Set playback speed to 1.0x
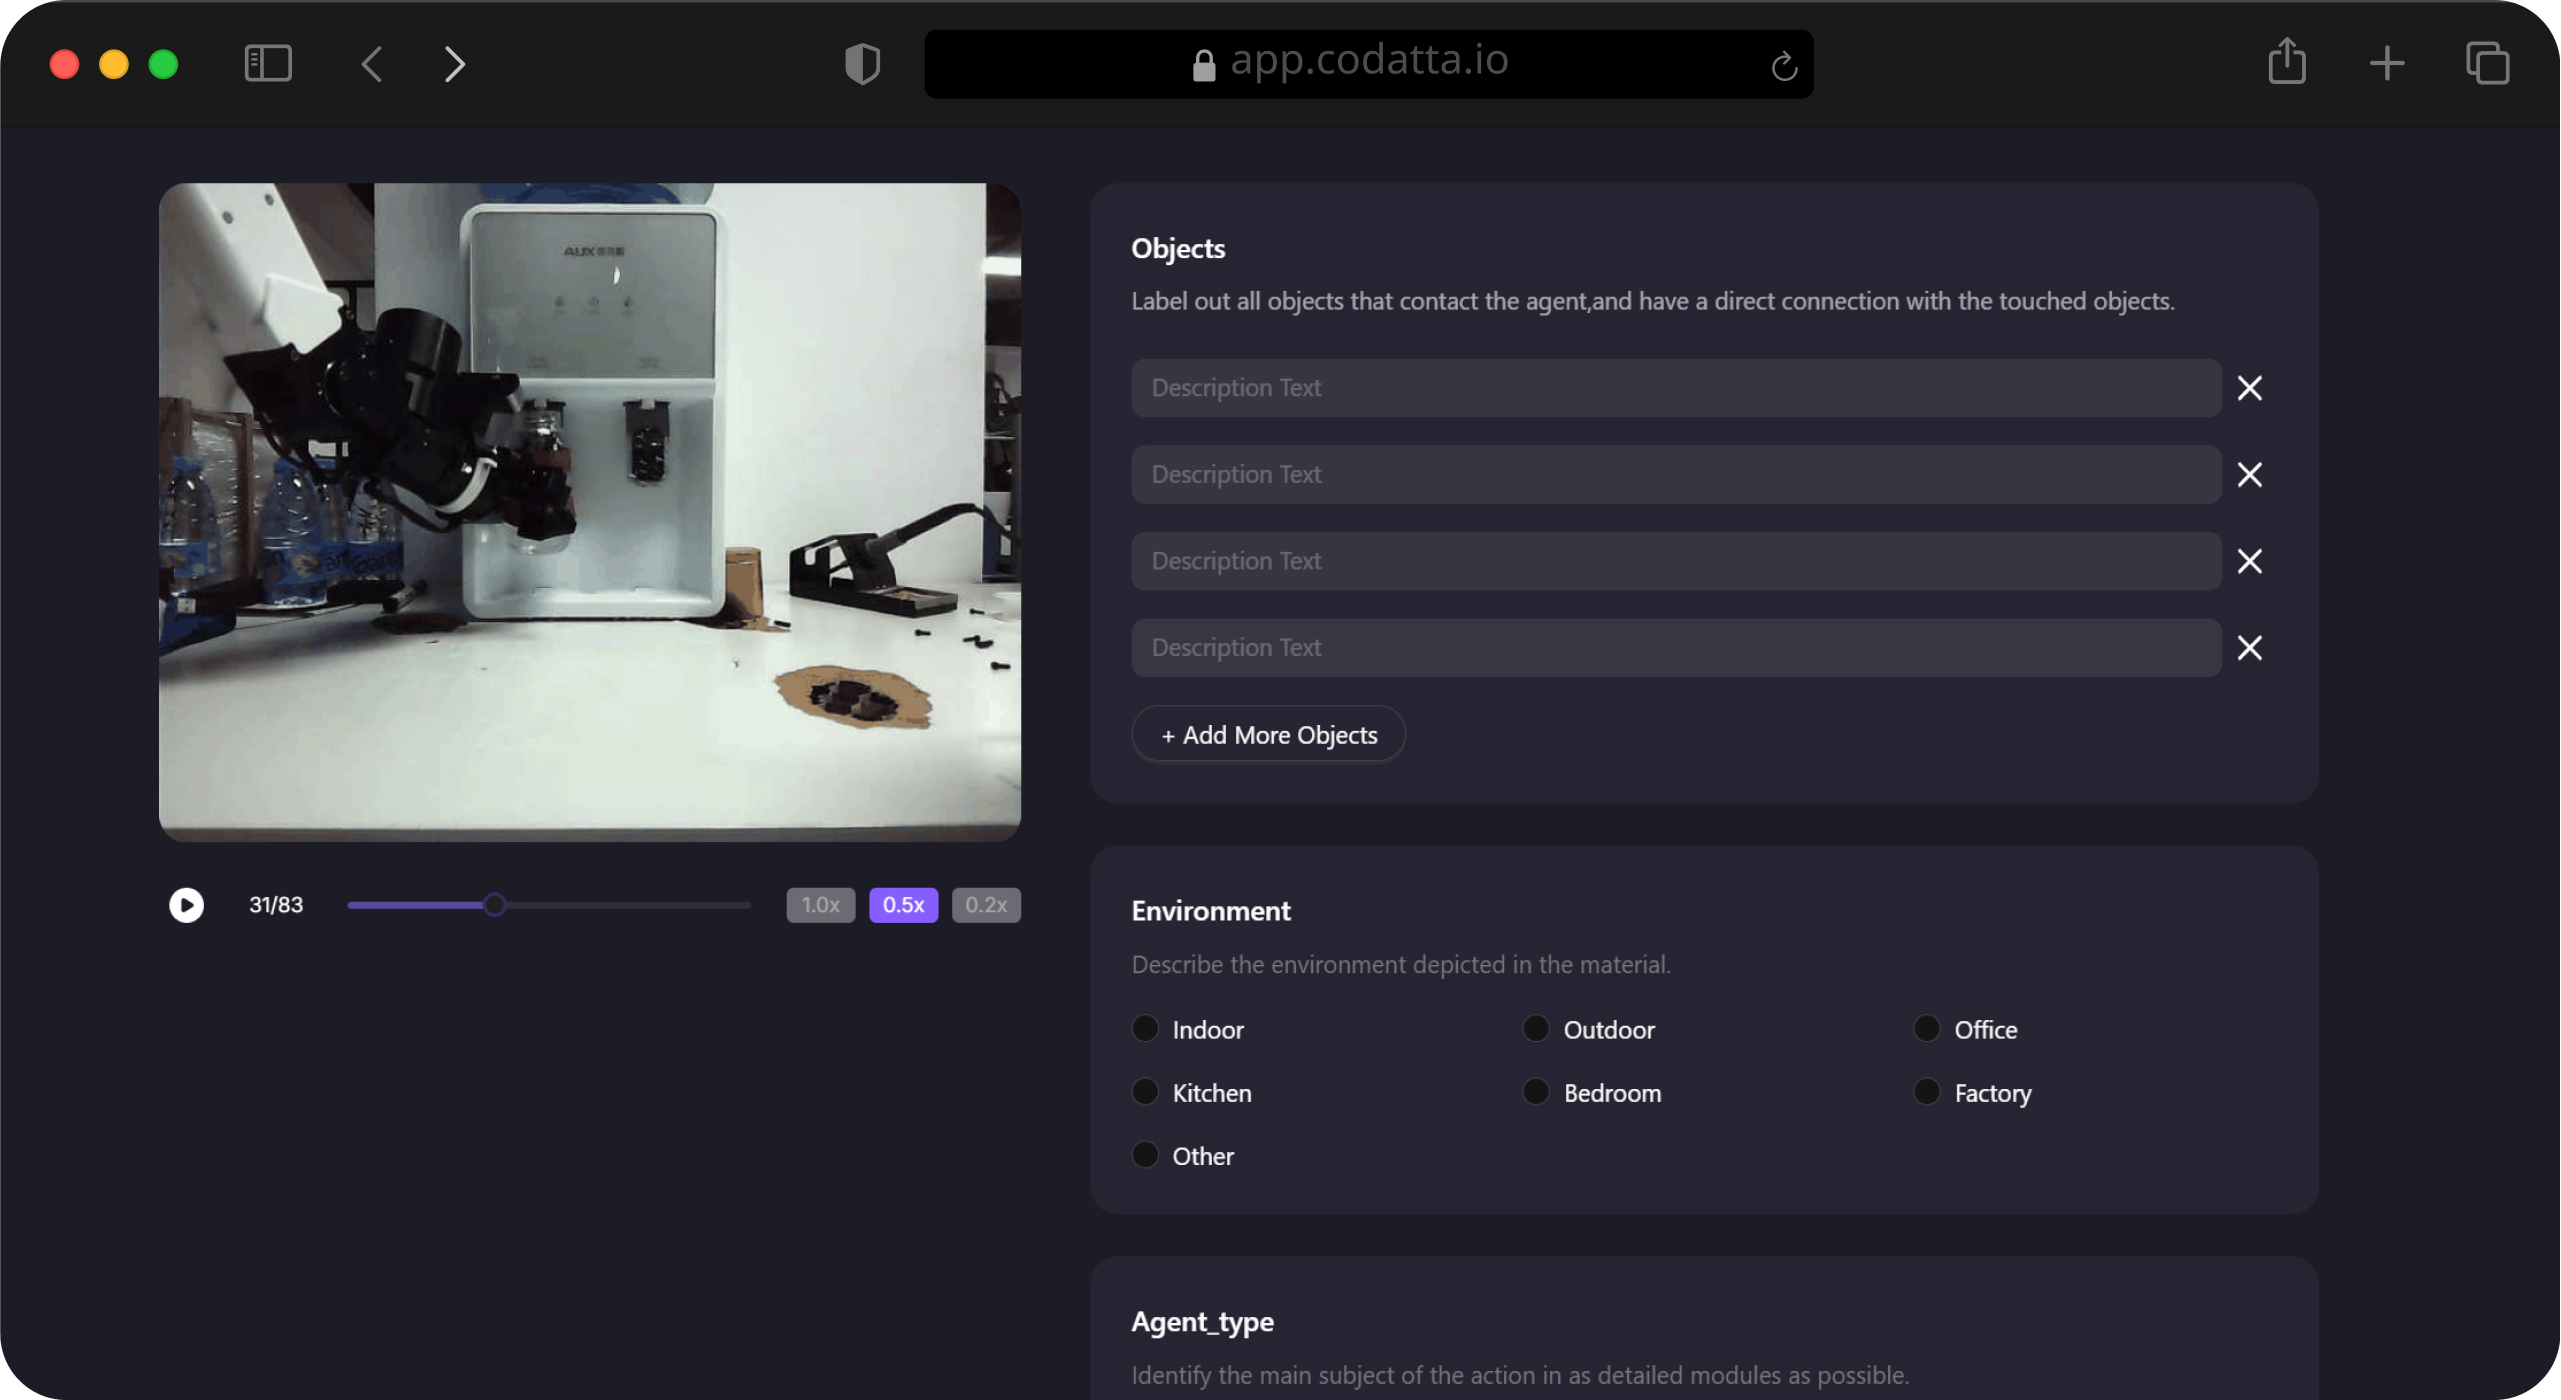Image resolution: width=2561 pixels, height=1400 pixels. [820, 905]
